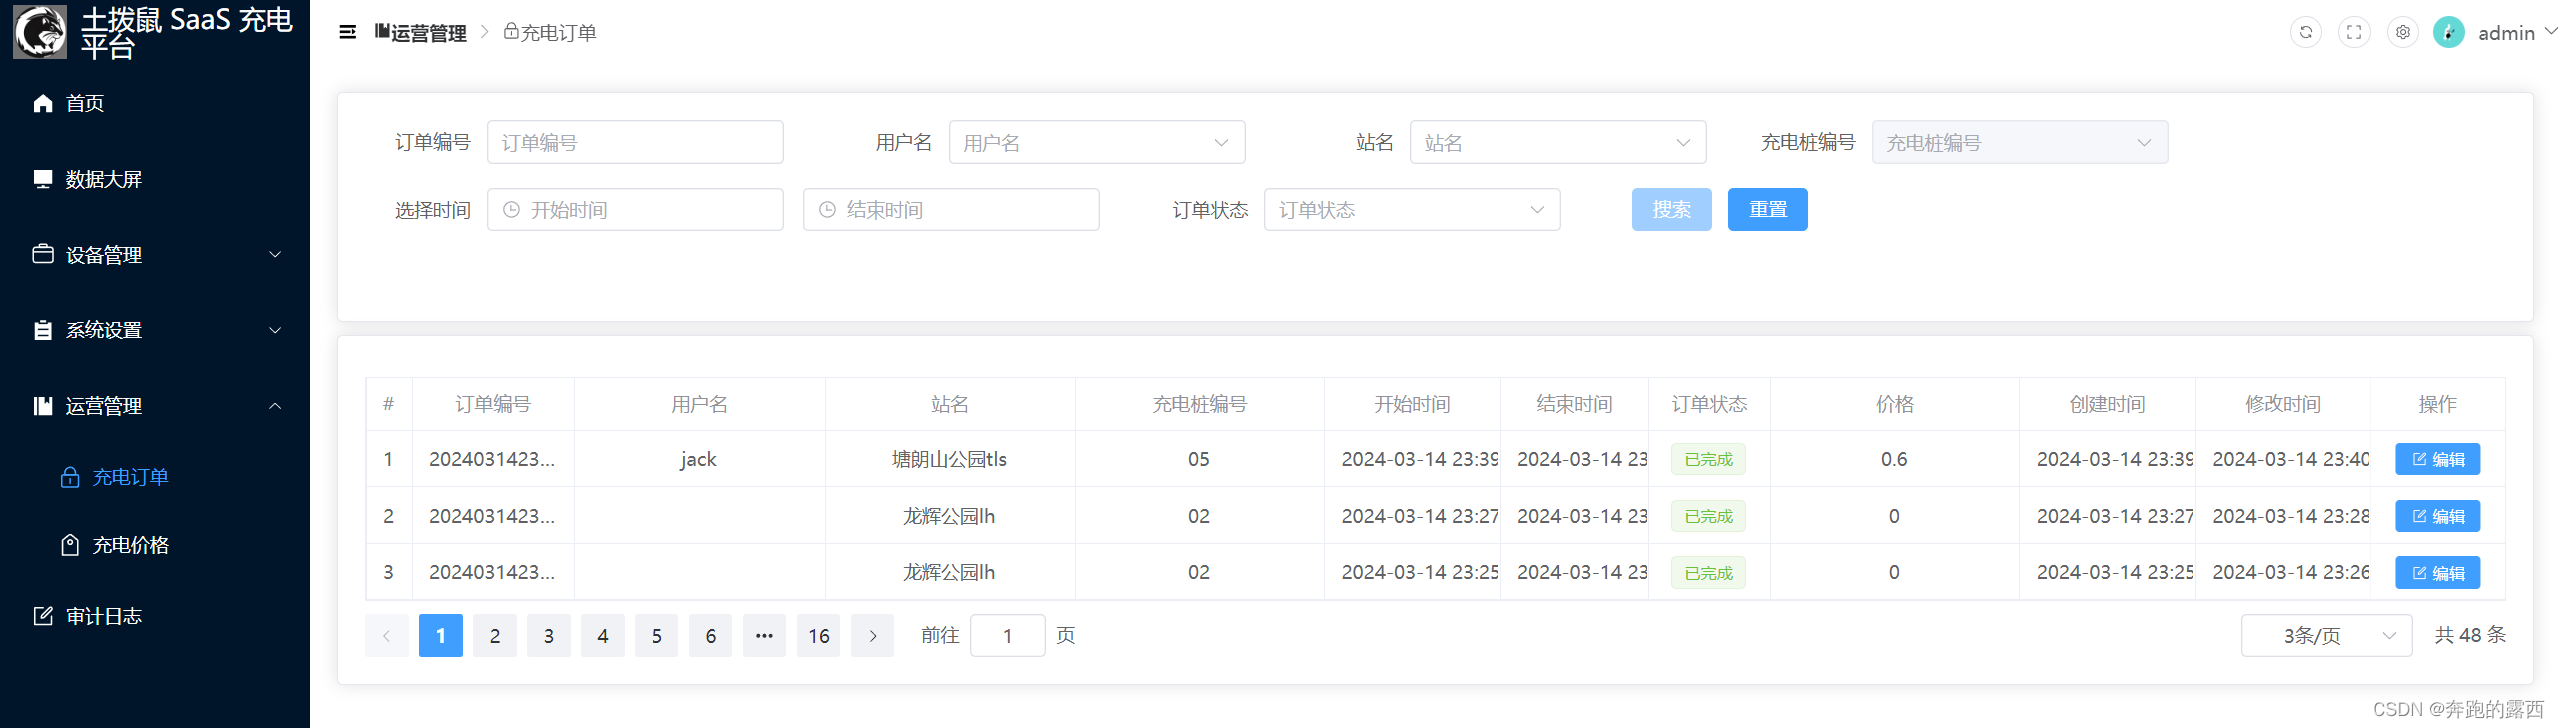Image resolution: width=2560 pixels, height=728 pixels.
Task: Open the settings gear icon
Action: tap(2403, 32)
